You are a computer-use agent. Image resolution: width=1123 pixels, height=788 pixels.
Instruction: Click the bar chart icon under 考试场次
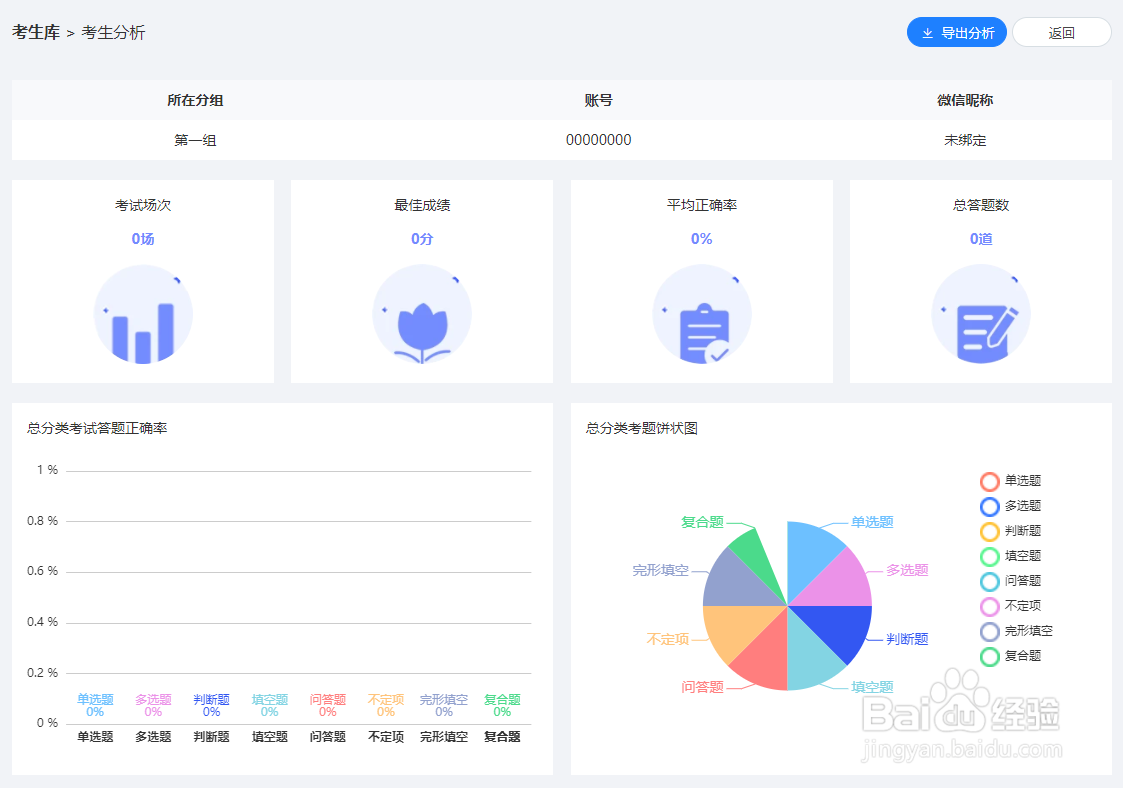tap(143, 314)
